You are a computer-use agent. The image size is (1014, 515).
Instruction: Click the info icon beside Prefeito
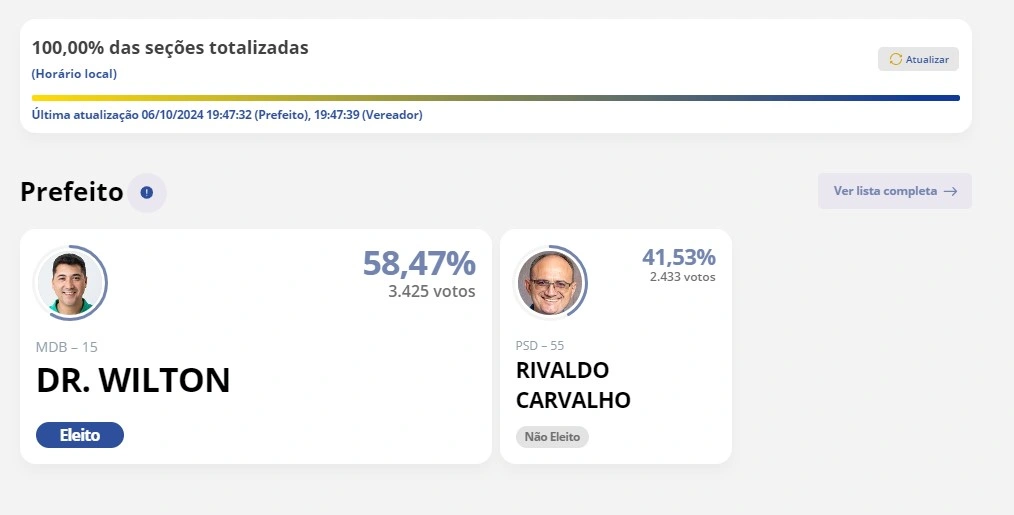coord(147,192)
